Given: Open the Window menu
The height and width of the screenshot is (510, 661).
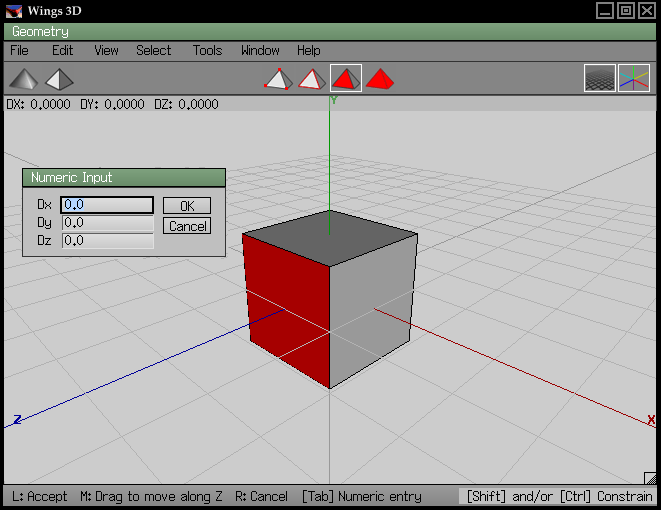Looking at the screenshot, I should (x=260, y=51).
